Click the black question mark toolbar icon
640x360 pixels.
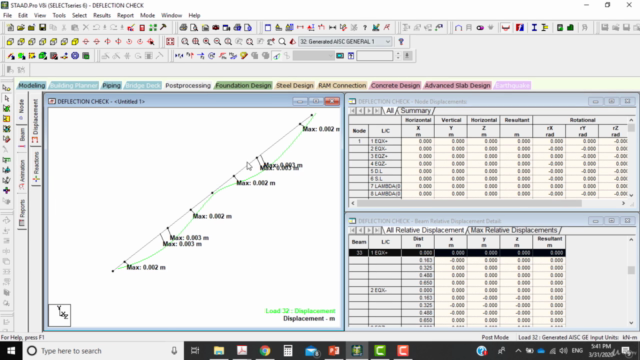(x=364, y=28)
